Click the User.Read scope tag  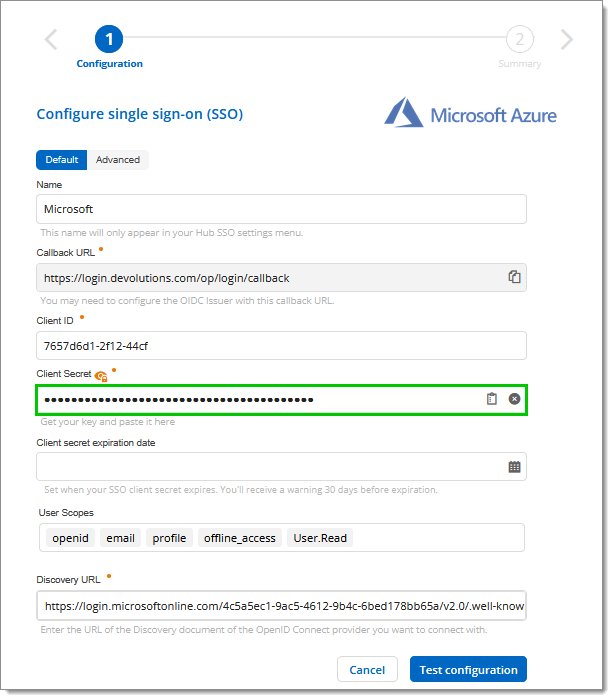pos(320,538)
